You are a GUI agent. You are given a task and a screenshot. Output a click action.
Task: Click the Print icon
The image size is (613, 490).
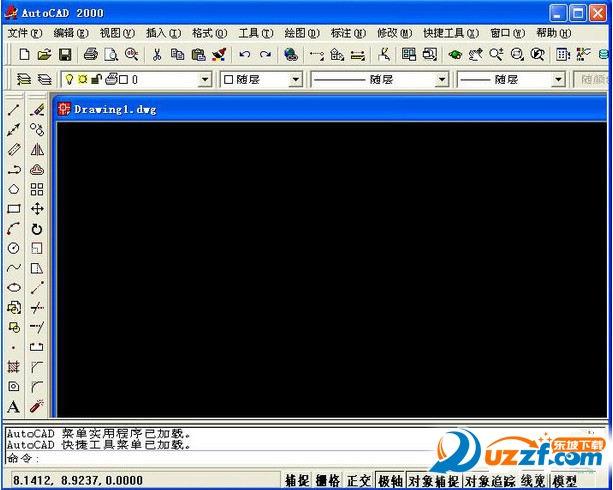pos(91,54)
